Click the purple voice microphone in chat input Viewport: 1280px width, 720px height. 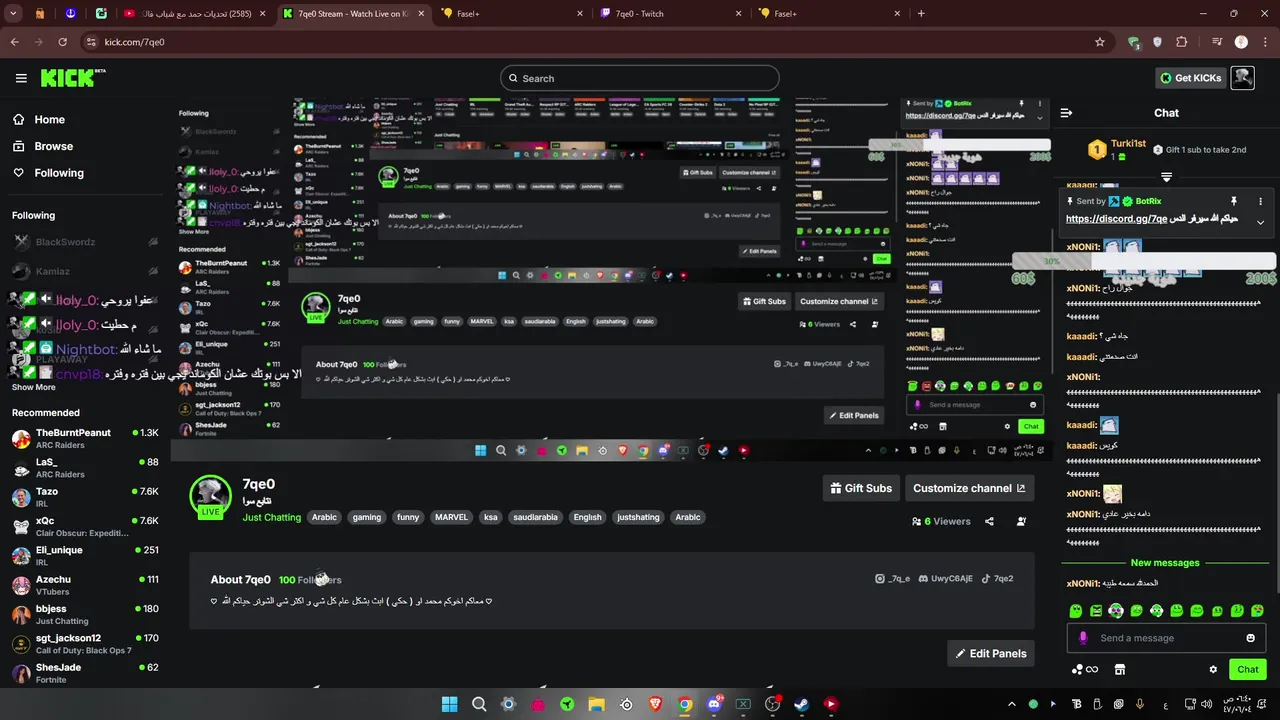(x=1083, y=638)
